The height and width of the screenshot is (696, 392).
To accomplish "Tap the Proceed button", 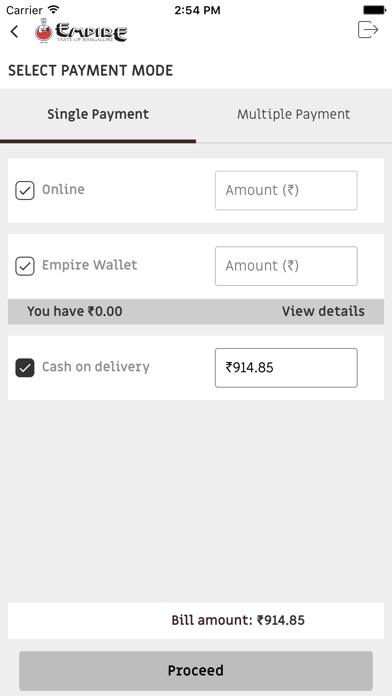I will pyautogui.click(x=196, y=670).
